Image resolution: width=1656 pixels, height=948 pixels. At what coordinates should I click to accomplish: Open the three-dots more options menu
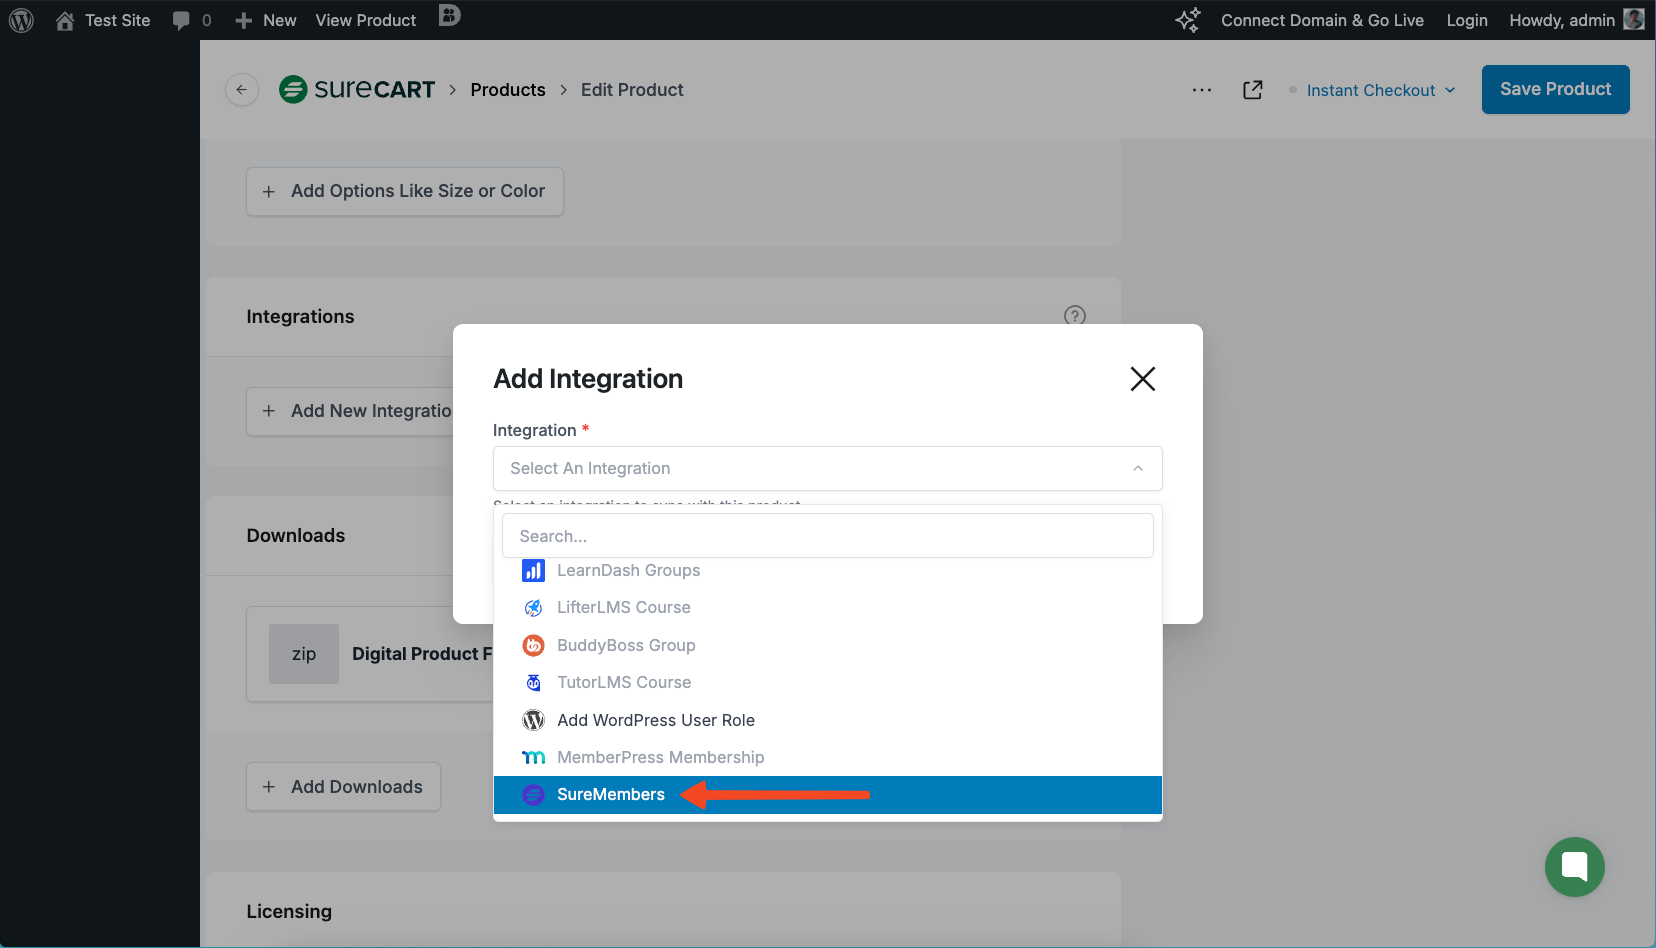click(1202, 90)
